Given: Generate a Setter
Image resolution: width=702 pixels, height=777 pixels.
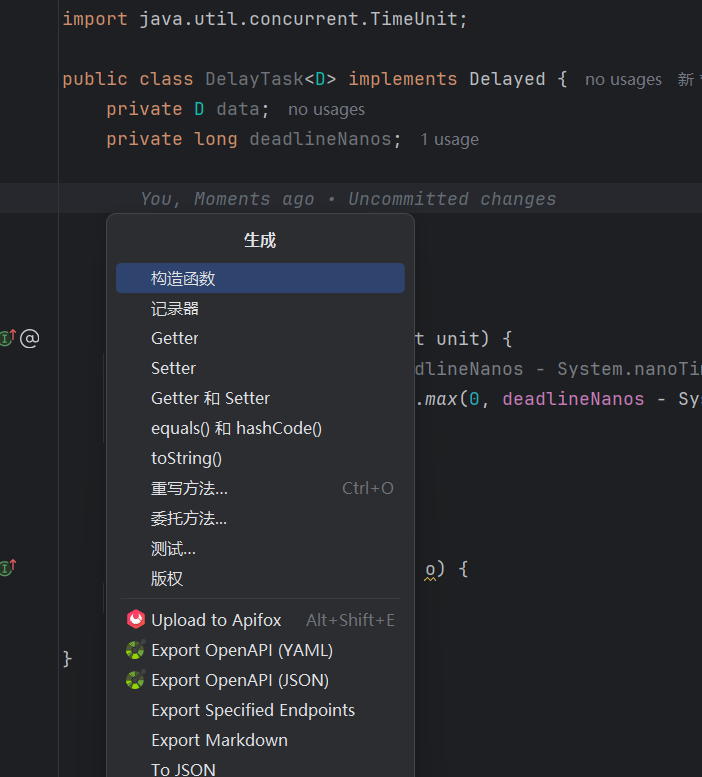Looking at the screenshot, I should point(260,368).
